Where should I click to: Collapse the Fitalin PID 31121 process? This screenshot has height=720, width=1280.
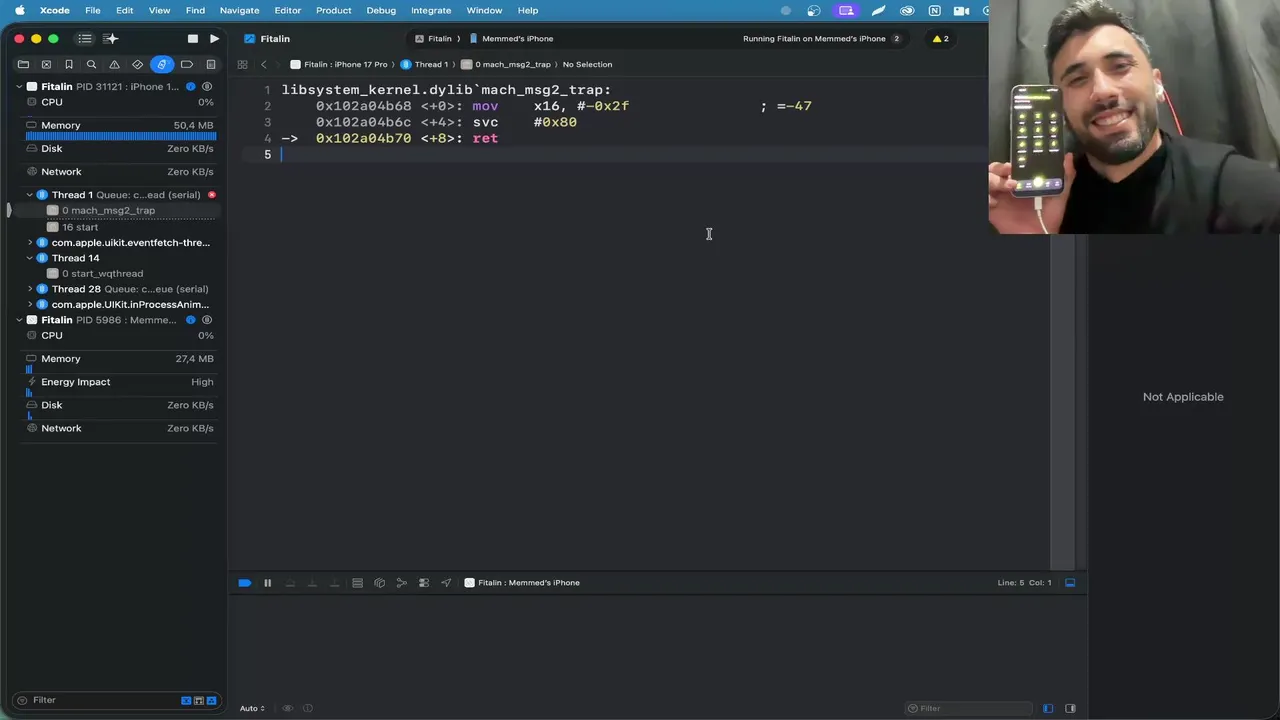pyautogui.click(x=19, y=86)
